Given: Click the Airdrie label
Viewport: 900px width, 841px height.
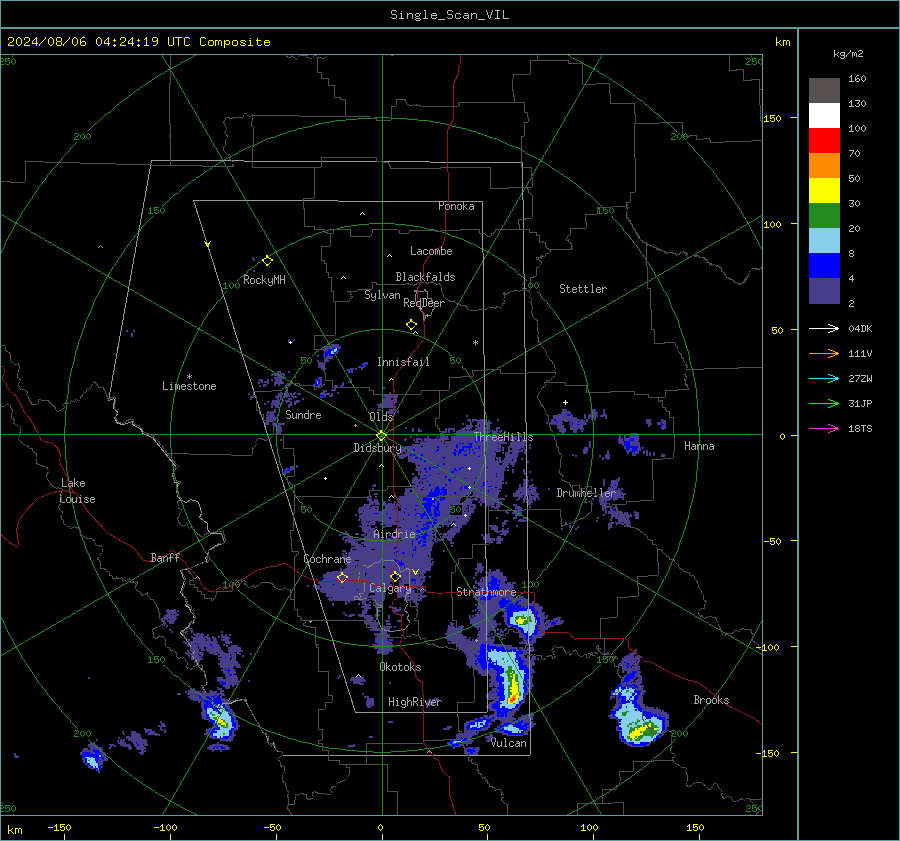Looking at the screenshot, I should (x=394, y=534).
